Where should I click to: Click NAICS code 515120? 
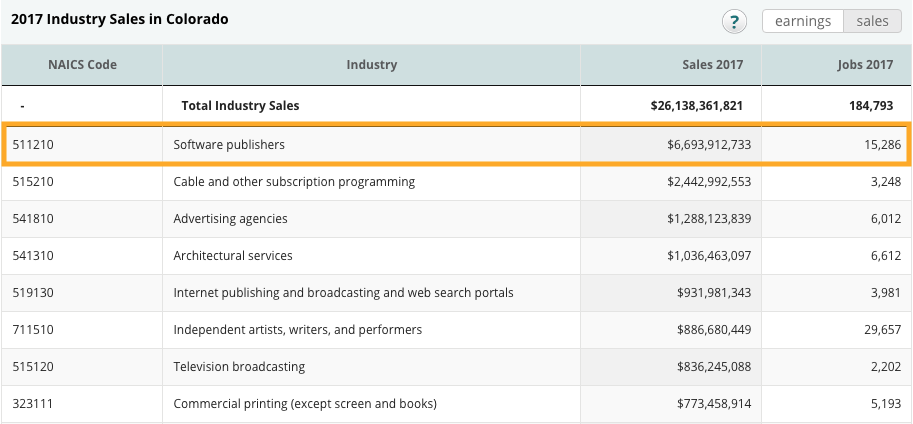click(33, 367)
